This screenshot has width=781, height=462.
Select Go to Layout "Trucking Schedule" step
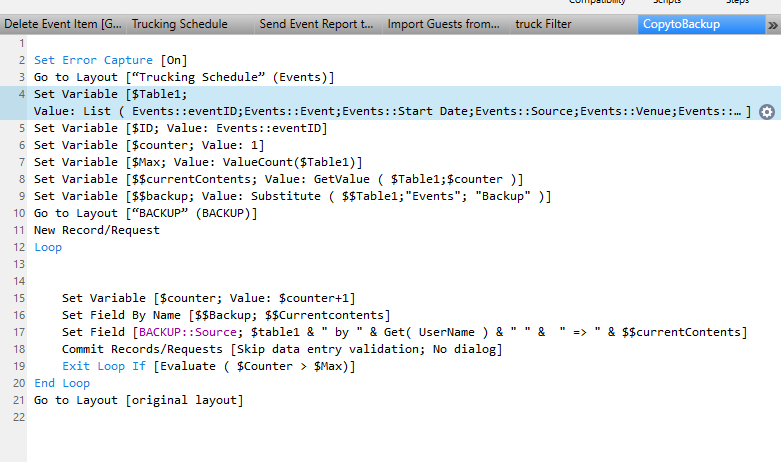(184, 77)
